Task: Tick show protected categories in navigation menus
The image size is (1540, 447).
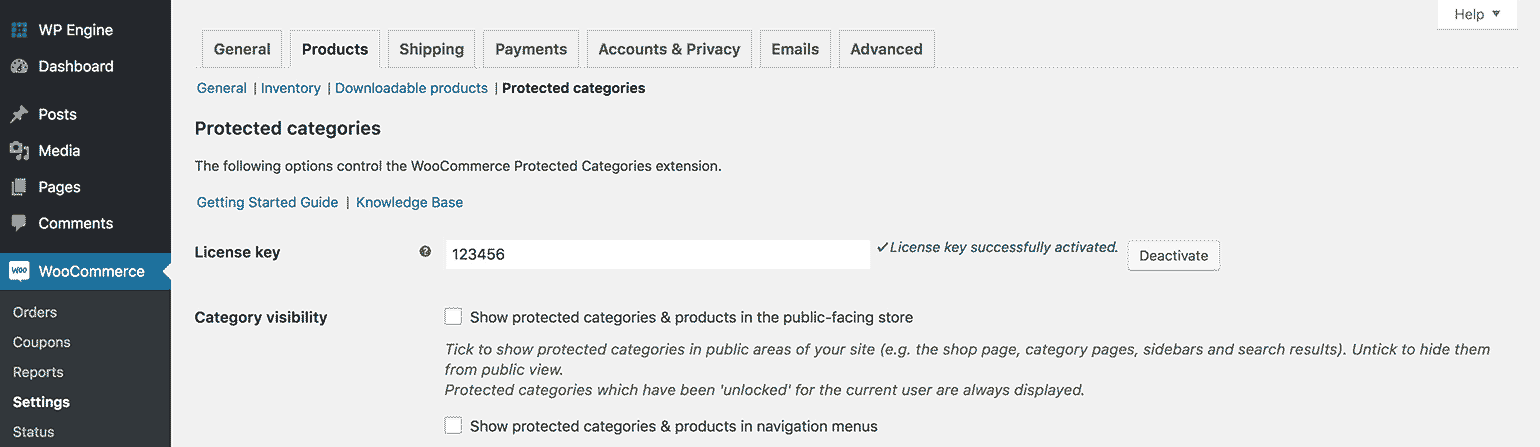Action: [453, 426]
